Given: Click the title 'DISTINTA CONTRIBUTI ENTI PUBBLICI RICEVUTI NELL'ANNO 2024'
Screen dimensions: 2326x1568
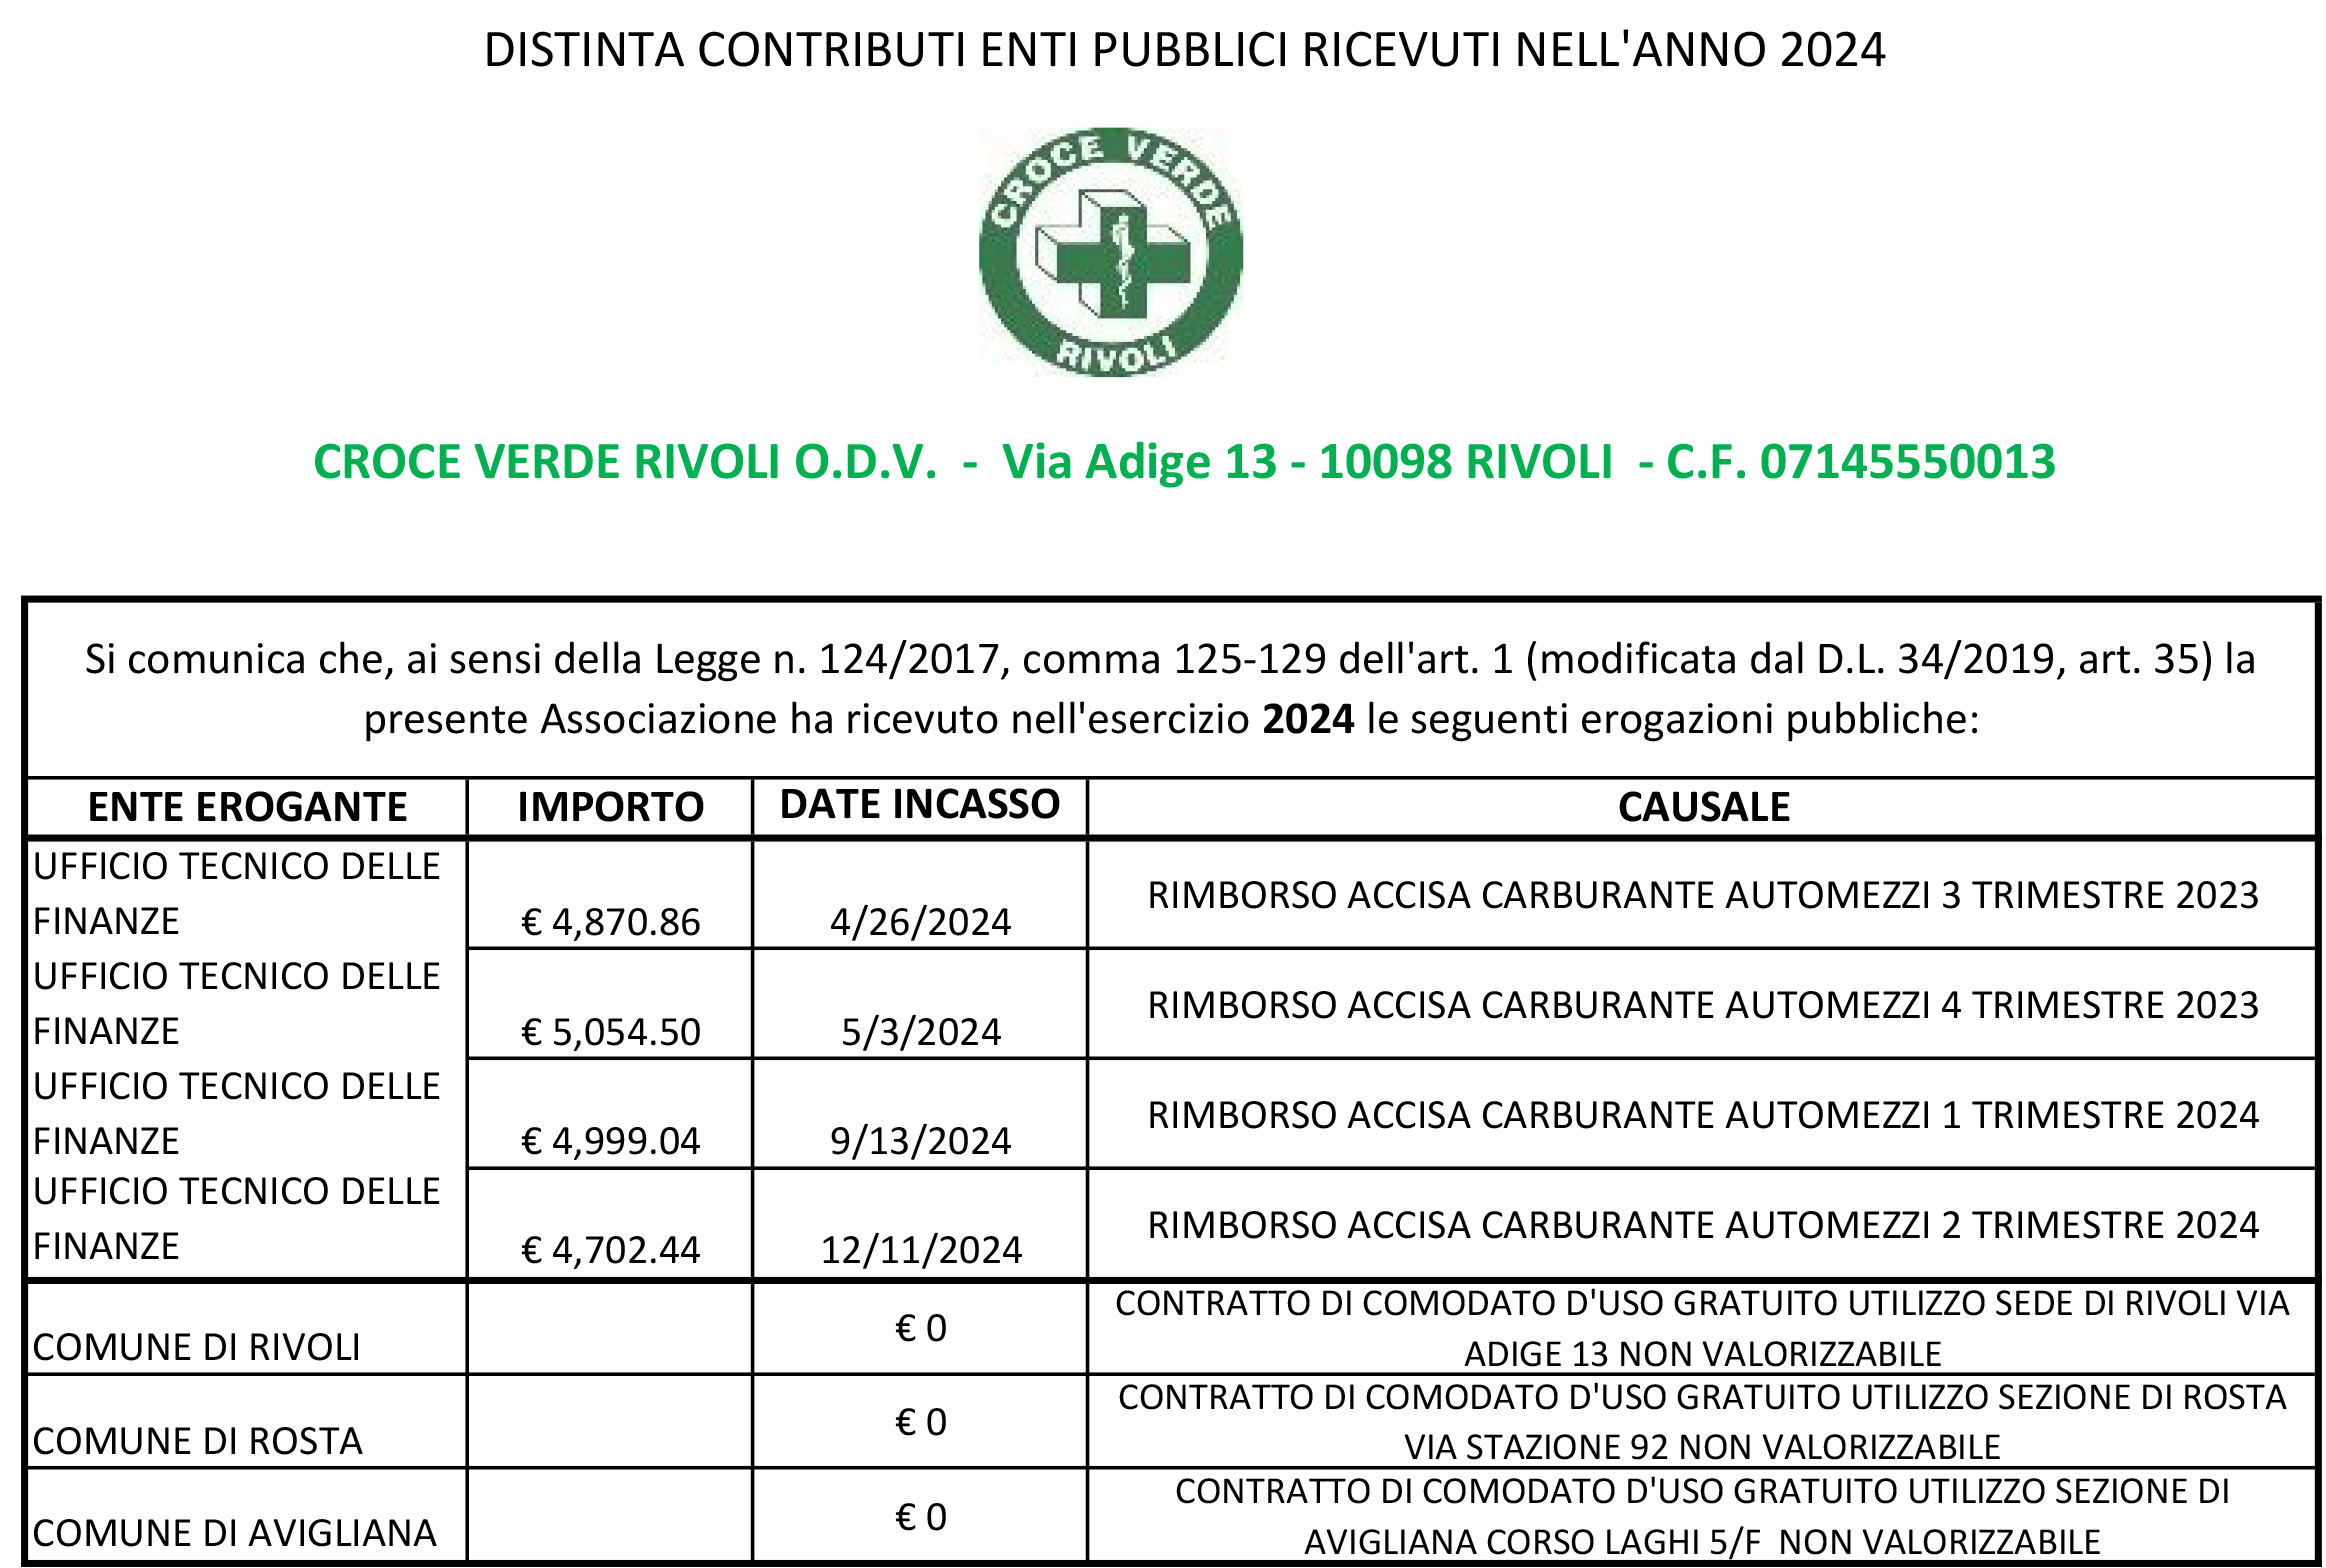Looking at the screenshot, I should click(1185, 50).
